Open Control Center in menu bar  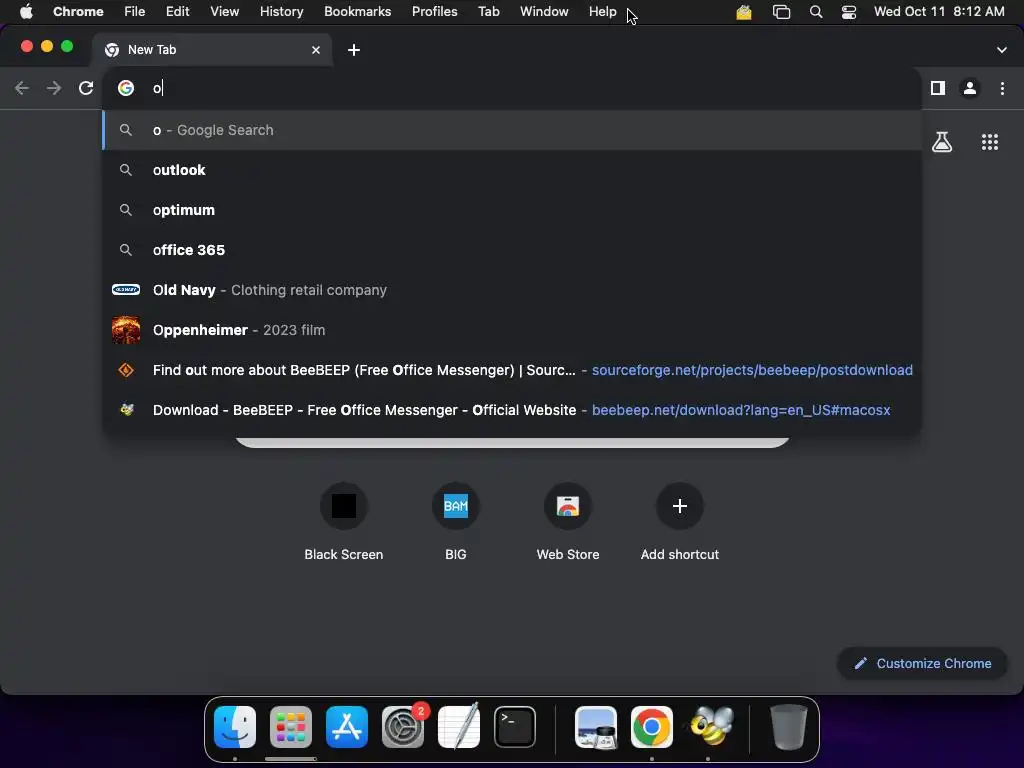(849, 12)
